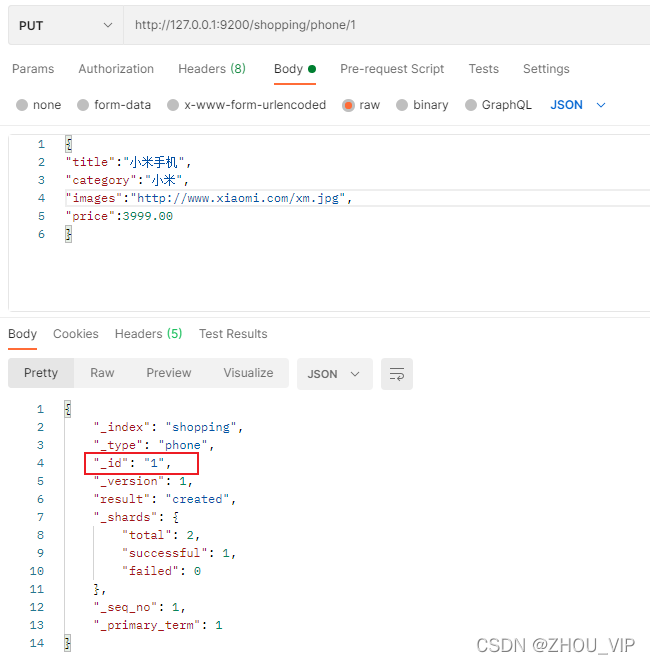Open the Visualize response view
The height and width of the screenshot is (664, 650).
tap(248, 373)
